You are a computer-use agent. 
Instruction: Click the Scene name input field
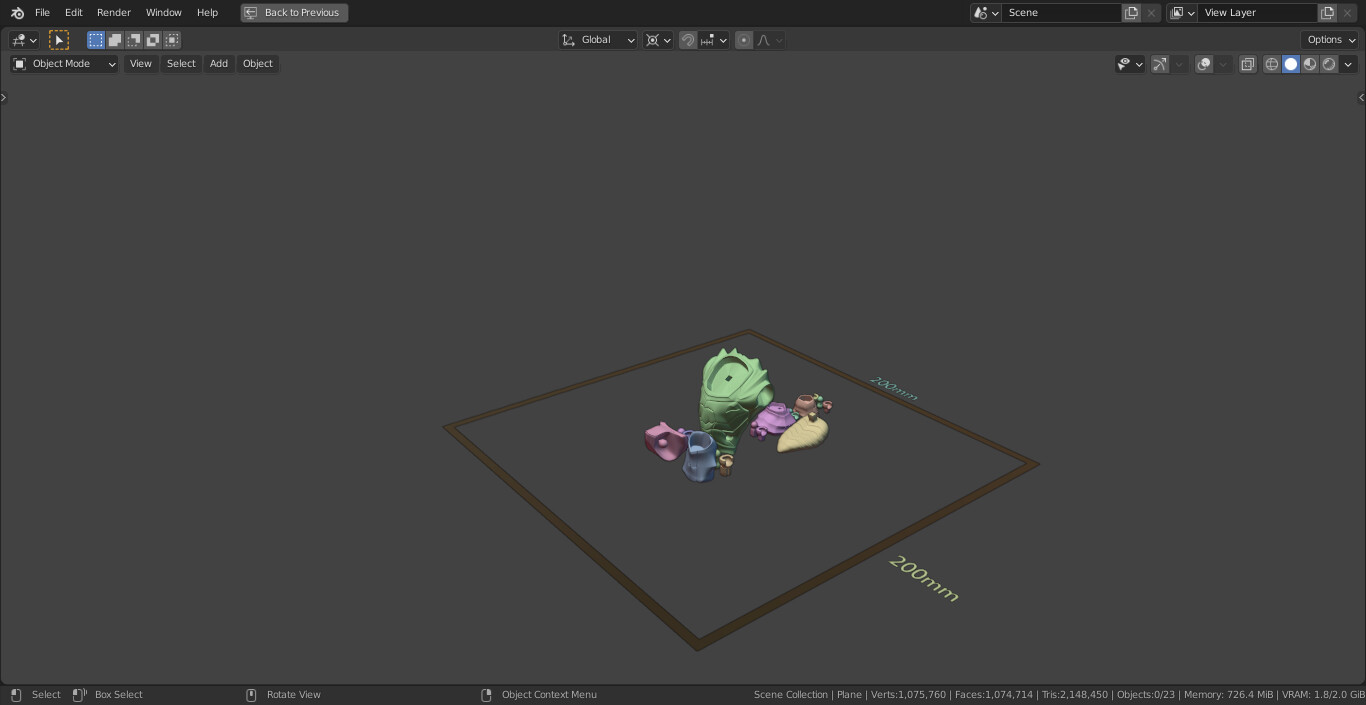click(x=1062, y=13)
